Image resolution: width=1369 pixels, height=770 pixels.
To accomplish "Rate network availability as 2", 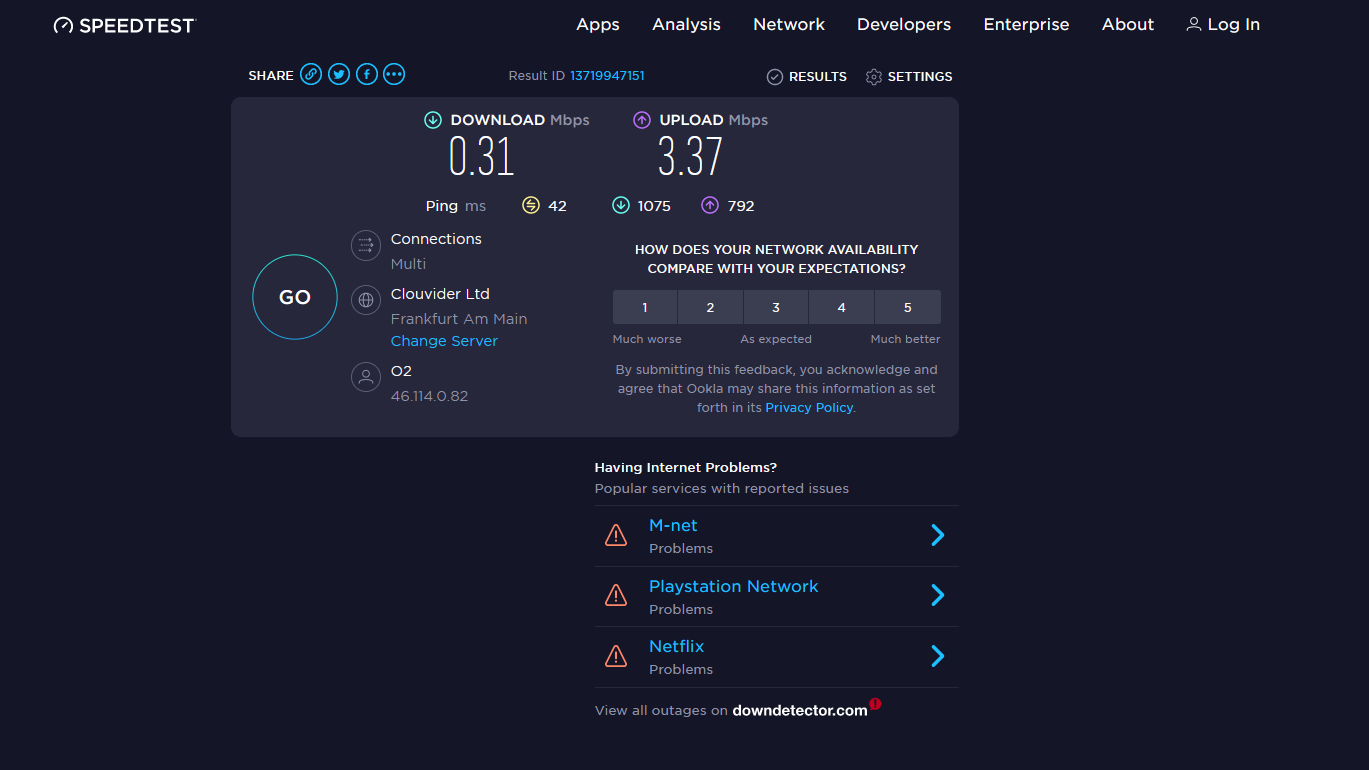I will (710, 307).
